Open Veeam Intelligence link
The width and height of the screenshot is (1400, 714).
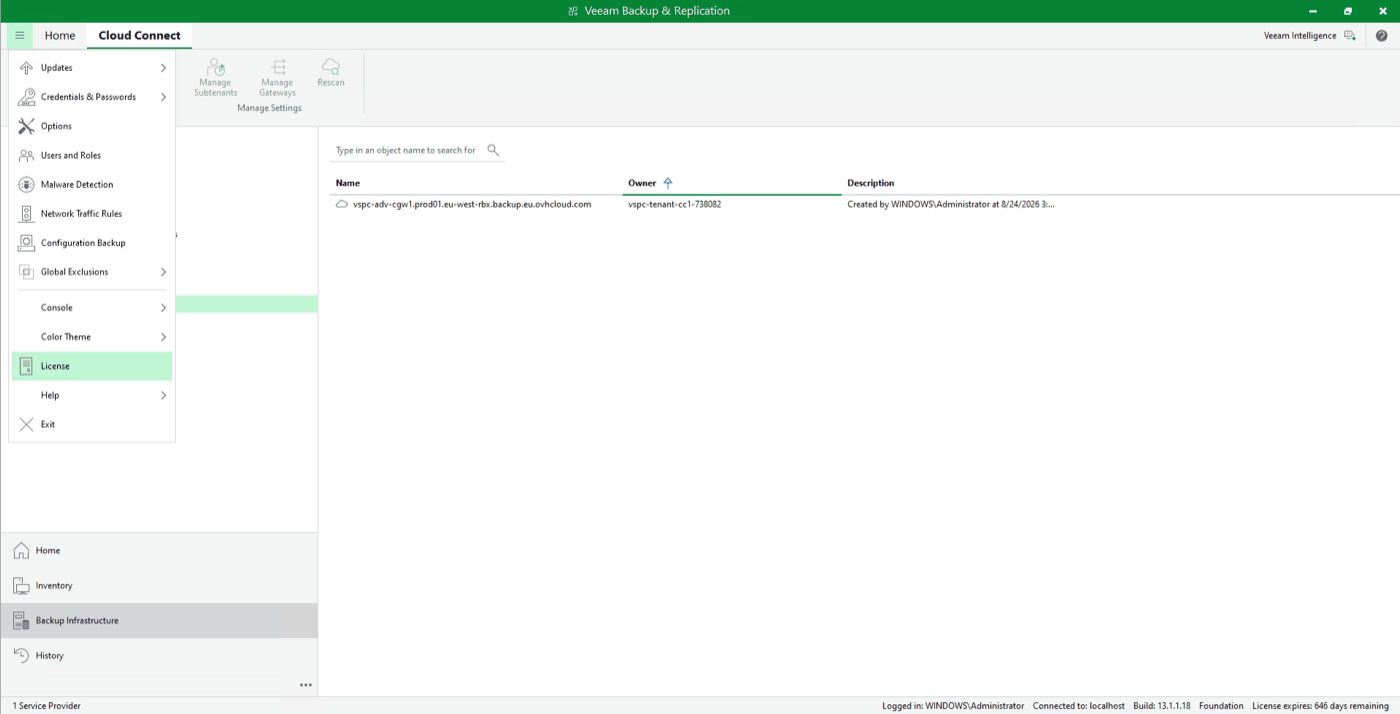click(1300, 35)
